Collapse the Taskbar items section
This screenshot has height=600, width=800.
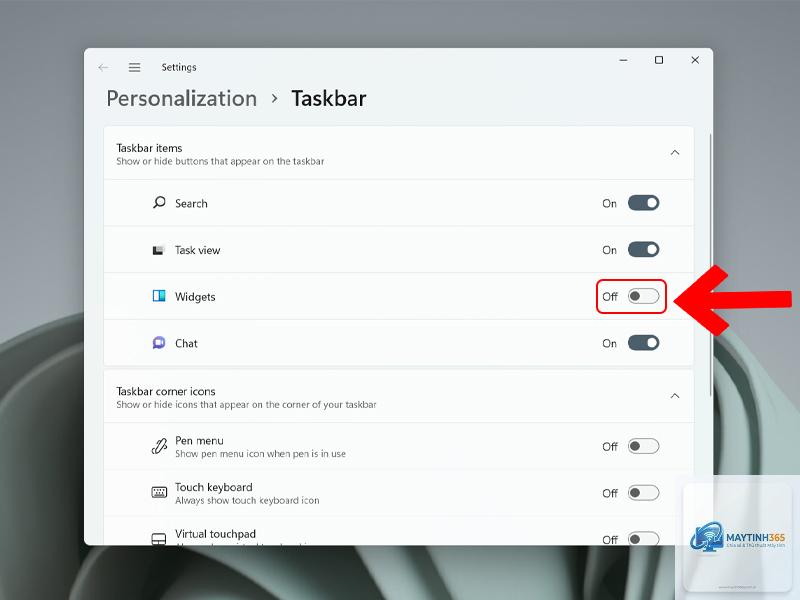coord(674,153)
